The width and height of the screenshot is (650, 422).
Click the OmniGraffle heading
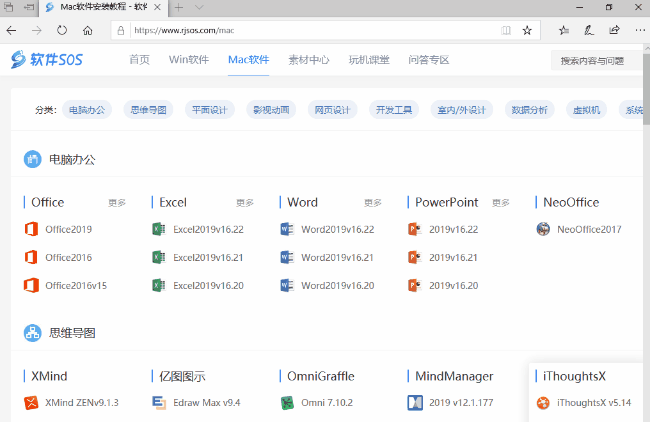click(x=320, y=376)
